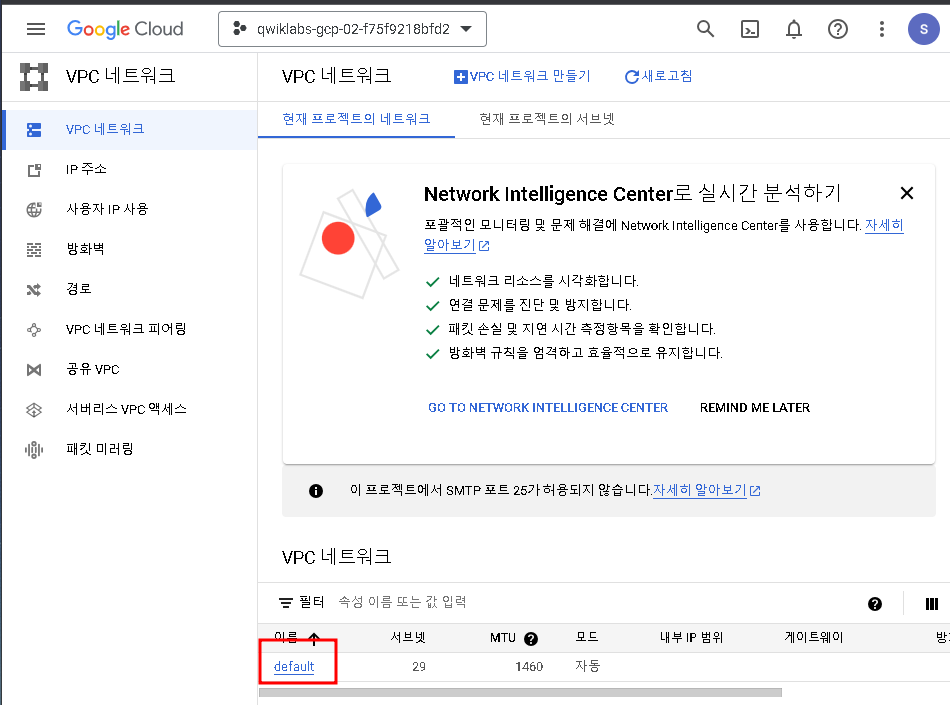The image size is (950, 705).
Task: Activate Cloud Shell terminal icon
Action: click(x=749, y=28)
